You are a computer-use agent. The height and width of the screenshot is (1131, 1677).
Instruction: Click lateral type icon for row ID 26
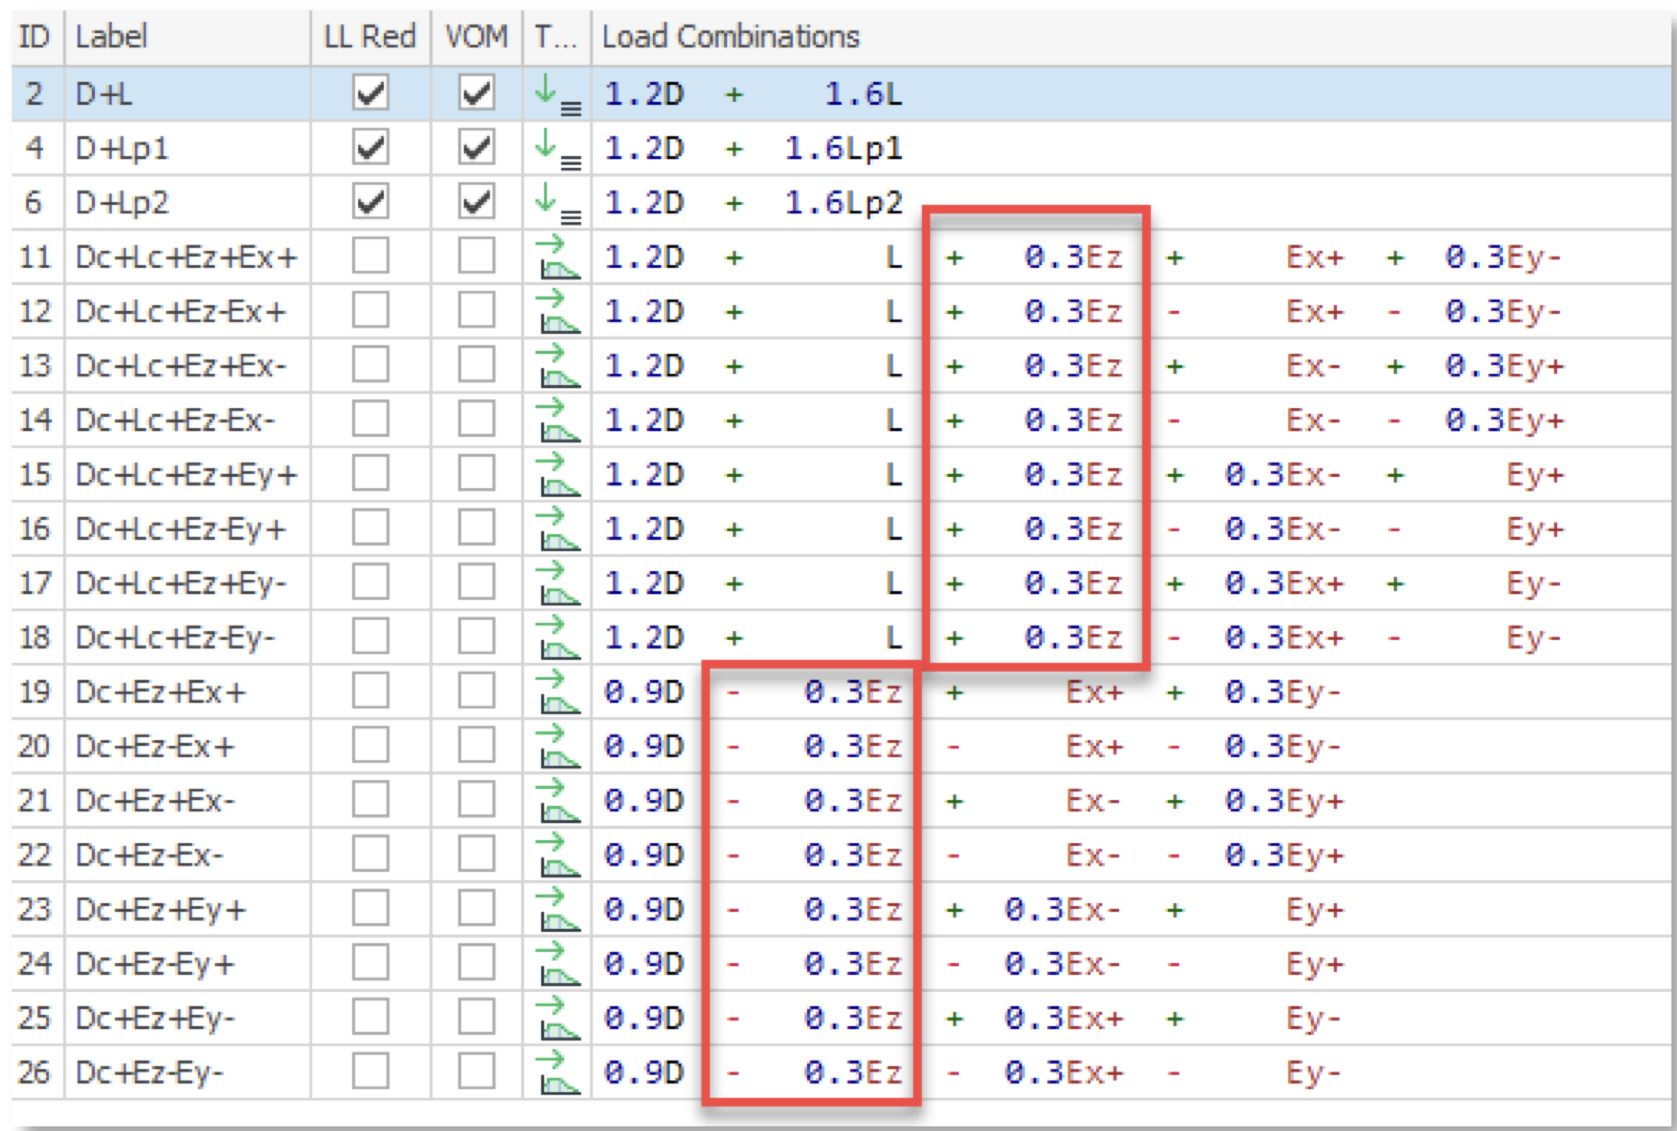click(x=557, y=1073)
